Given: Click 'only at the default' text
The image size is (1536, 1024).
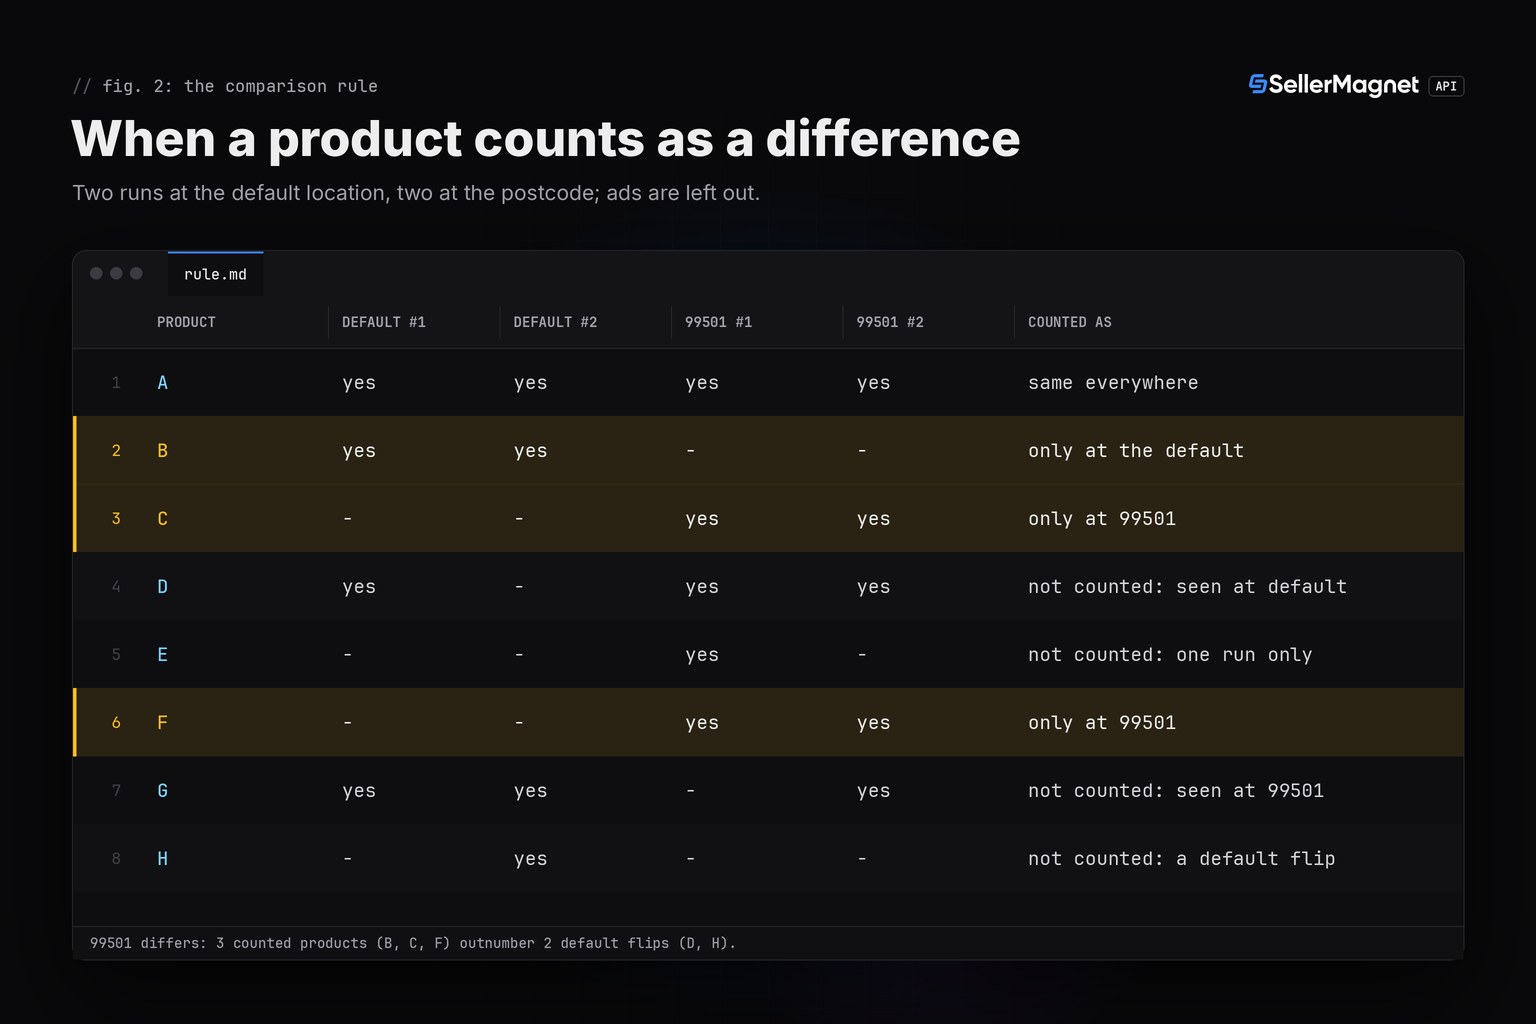Looking at the screenshot, I should pyautogui.click(x=1136, y=451).
